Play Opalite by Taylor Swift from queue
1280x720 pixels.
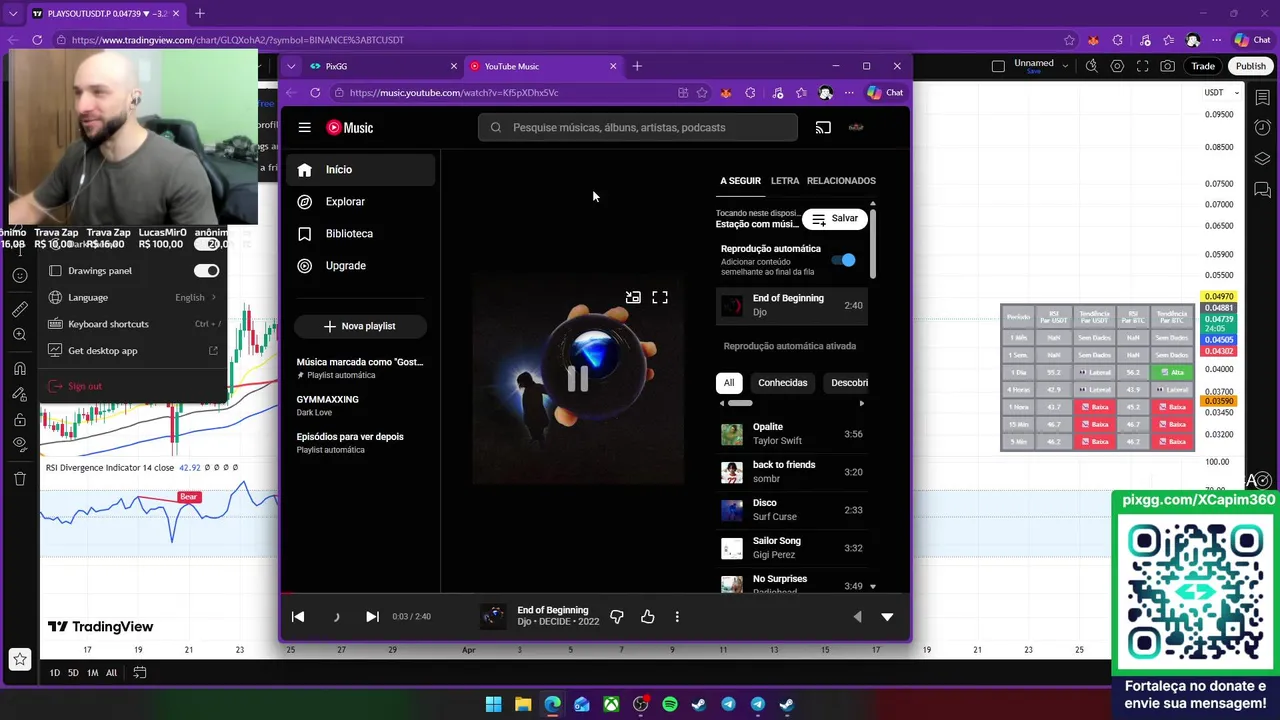[x=792, y=434]
